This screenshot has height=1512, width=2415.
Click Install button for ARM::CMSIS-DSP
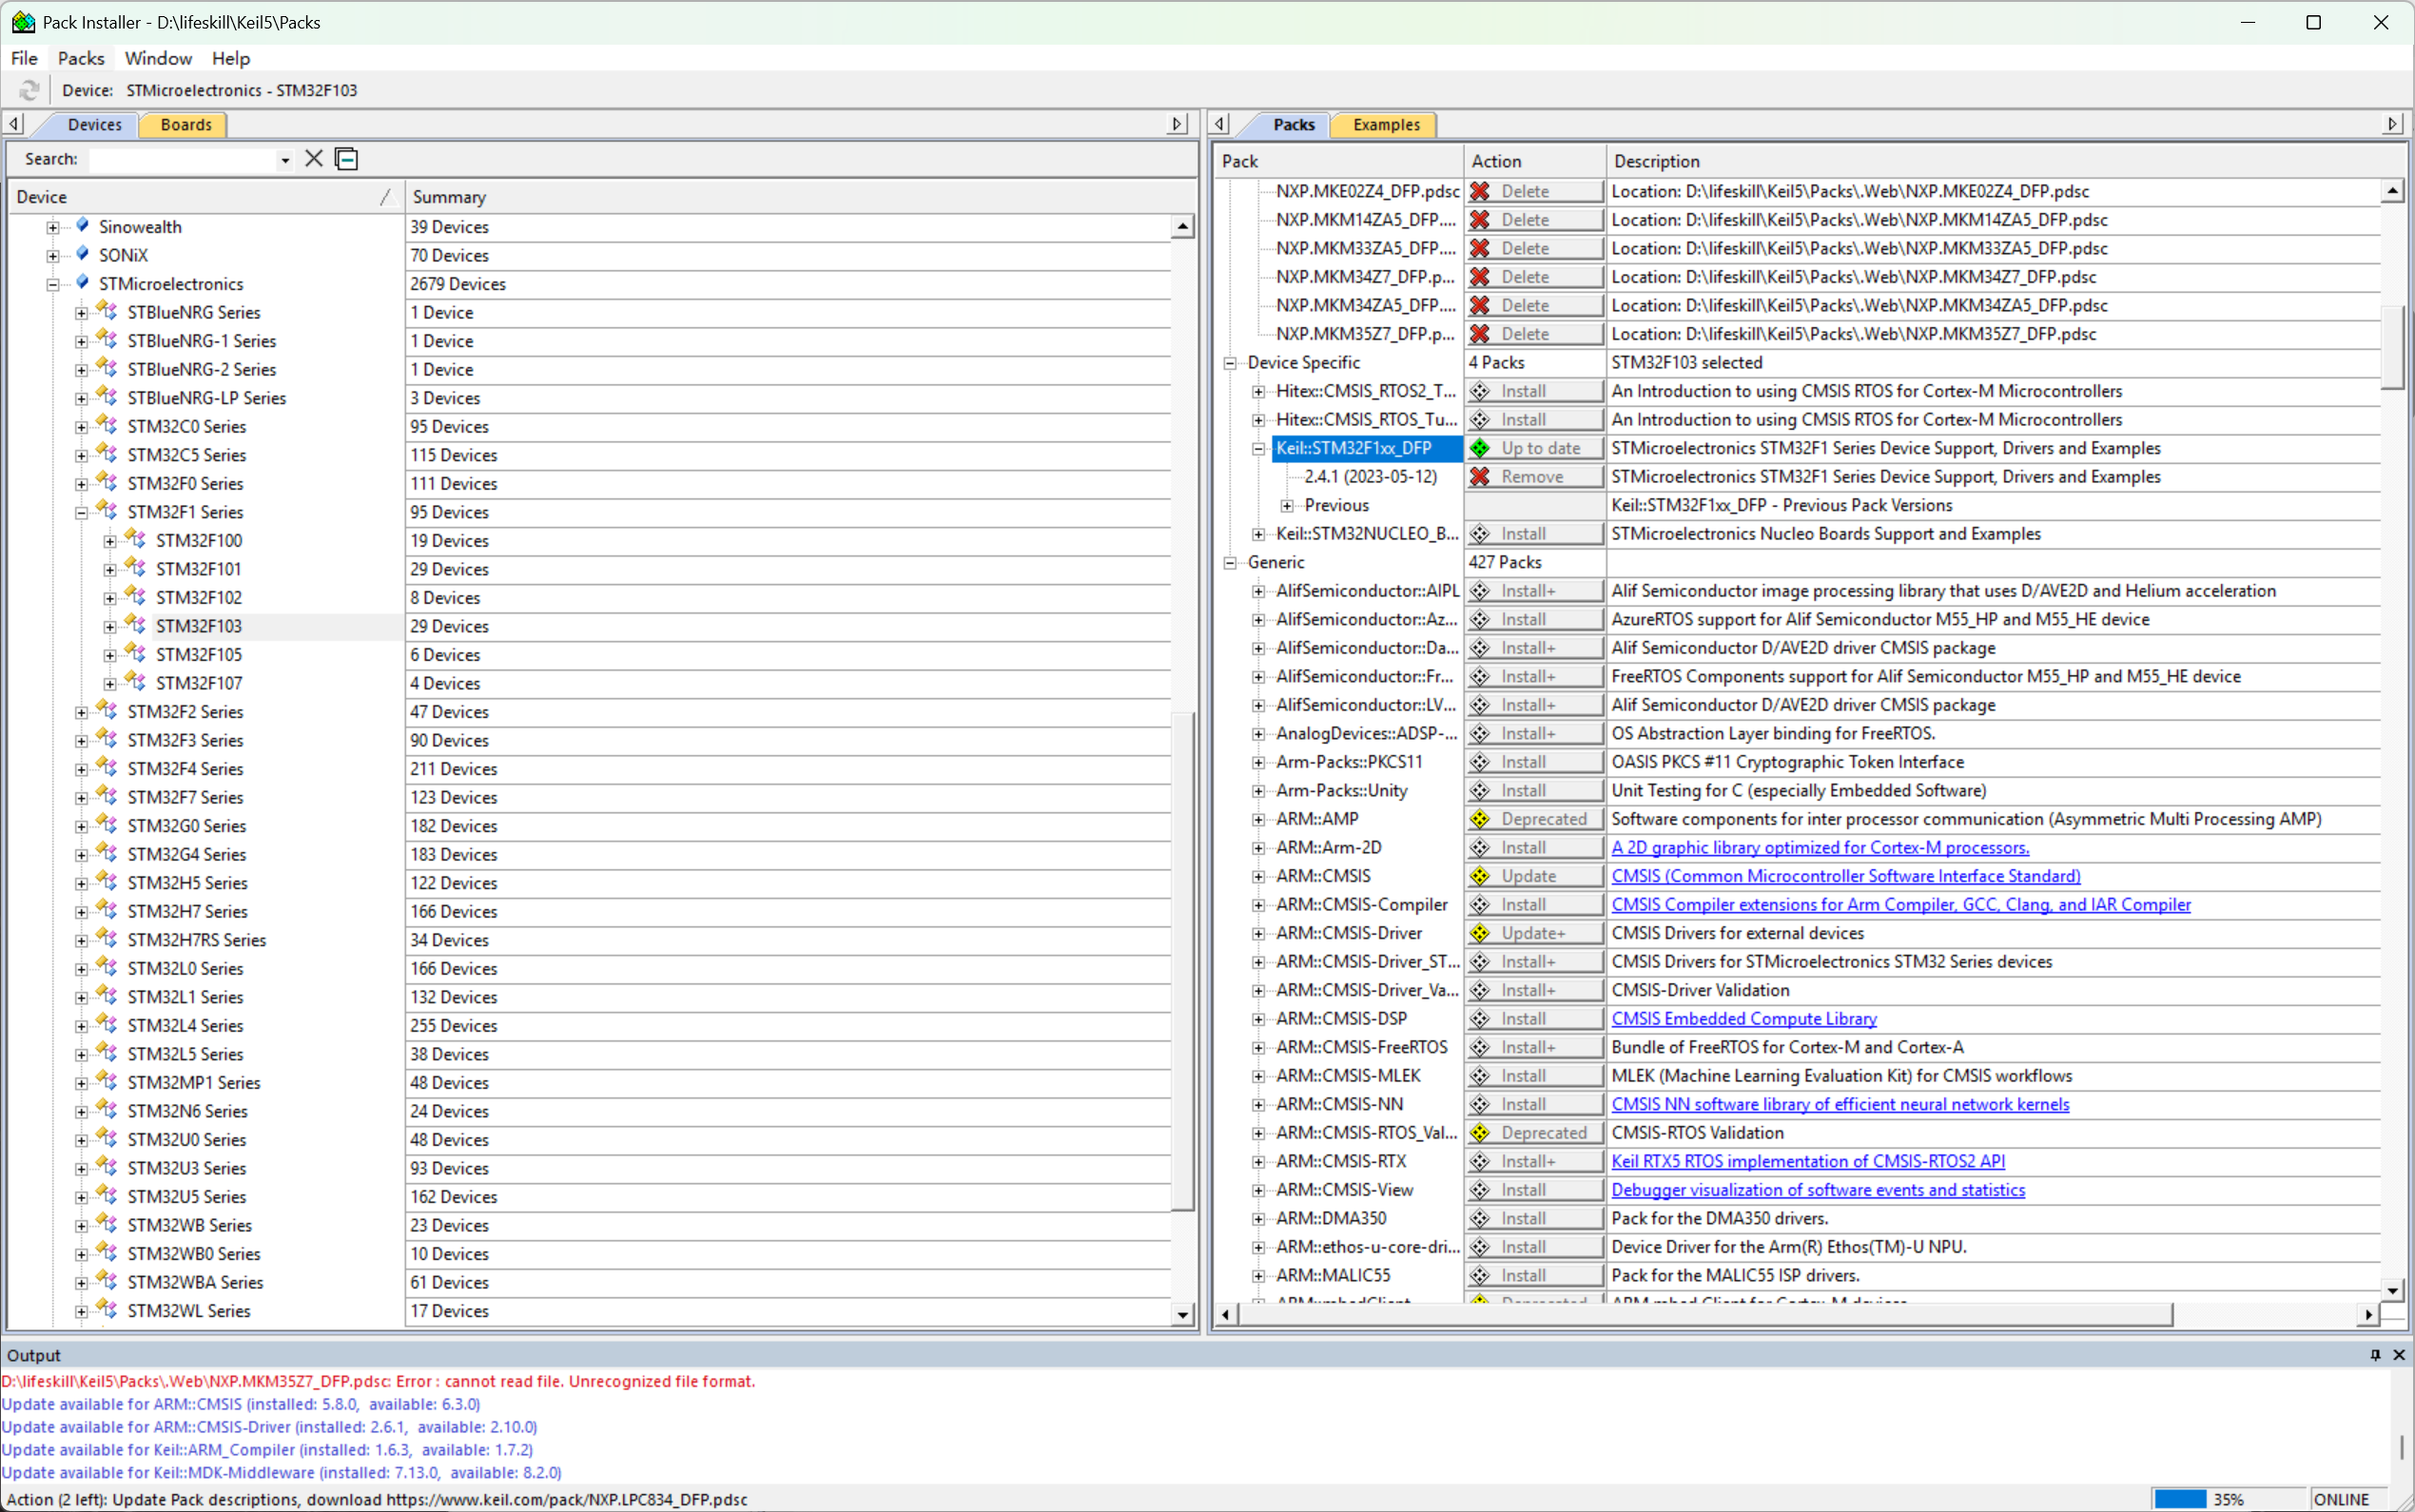(x=1535, y=1019)
